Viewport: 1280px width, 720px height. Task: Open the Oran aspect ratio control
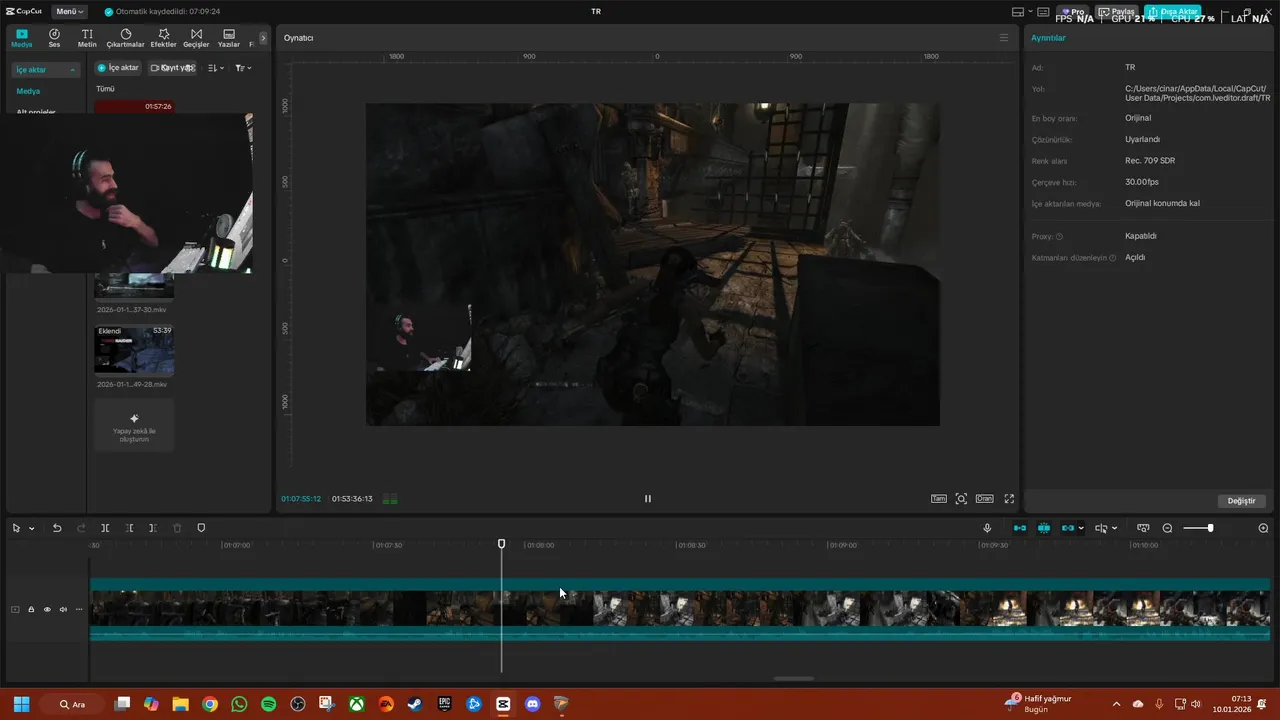[985, 498]
